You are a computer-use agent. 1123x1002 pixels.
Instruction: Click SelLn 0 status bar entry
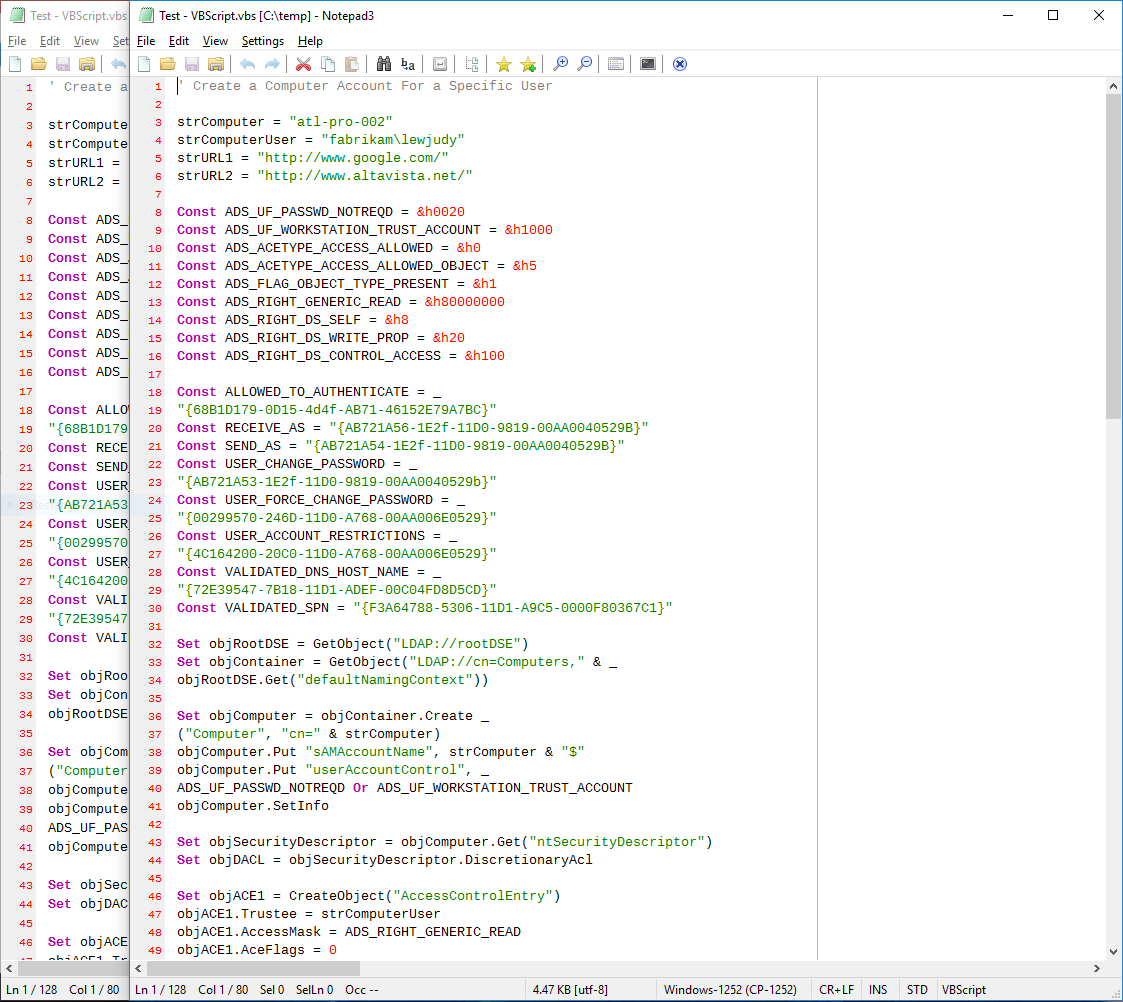(x=314, y=990)
